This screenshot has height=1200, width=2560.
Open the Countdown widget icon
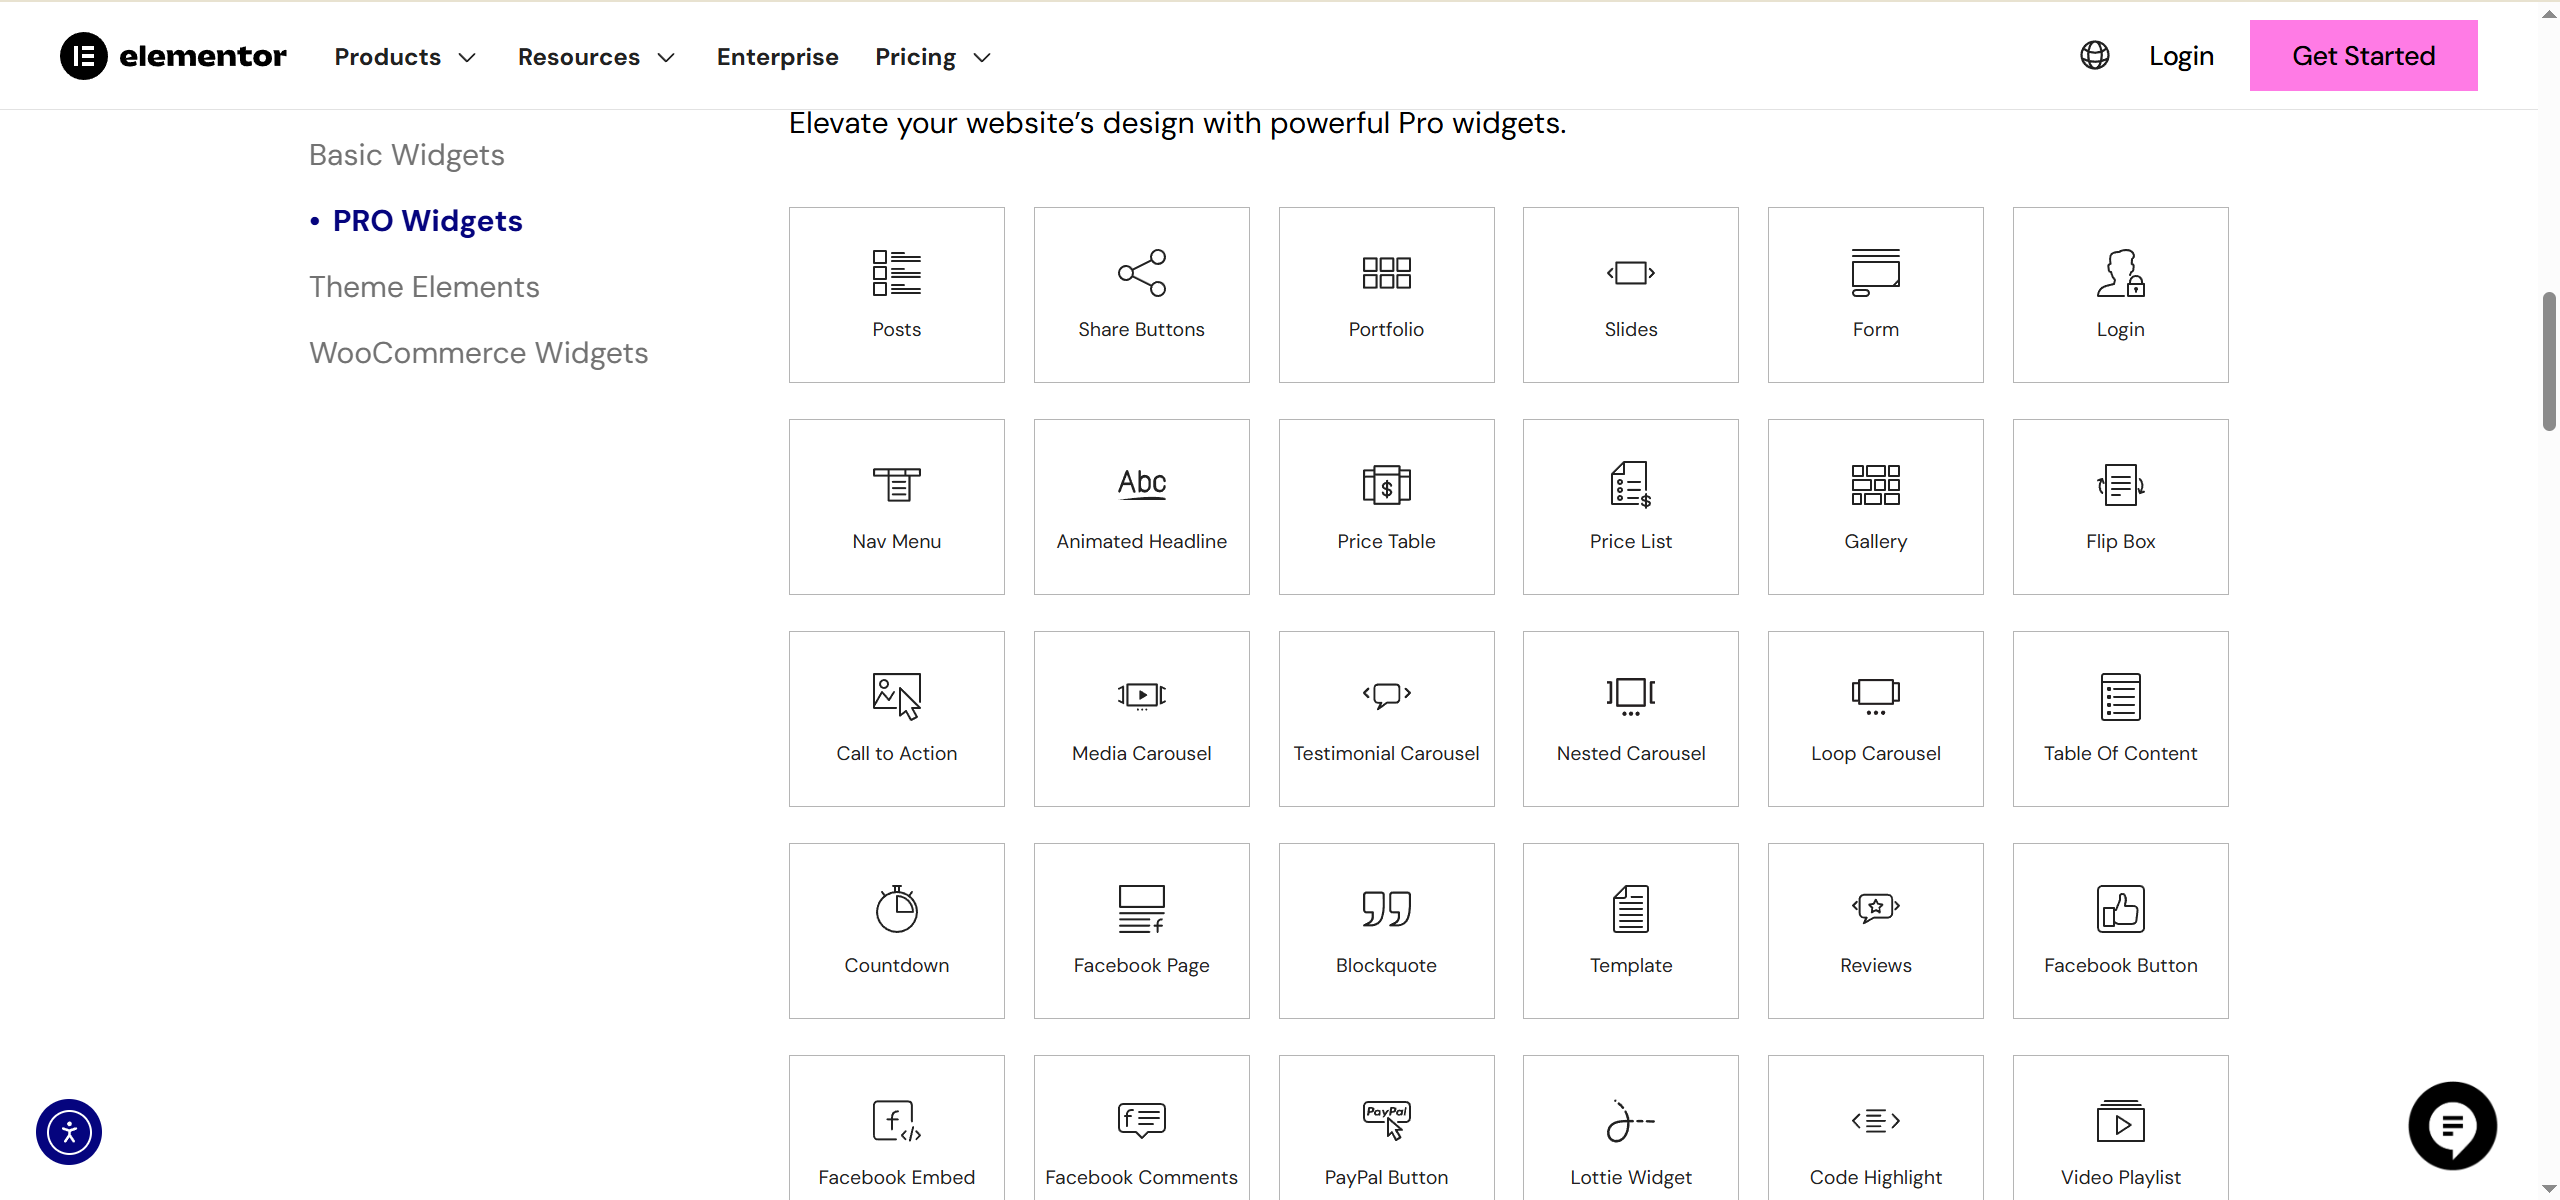896,909
